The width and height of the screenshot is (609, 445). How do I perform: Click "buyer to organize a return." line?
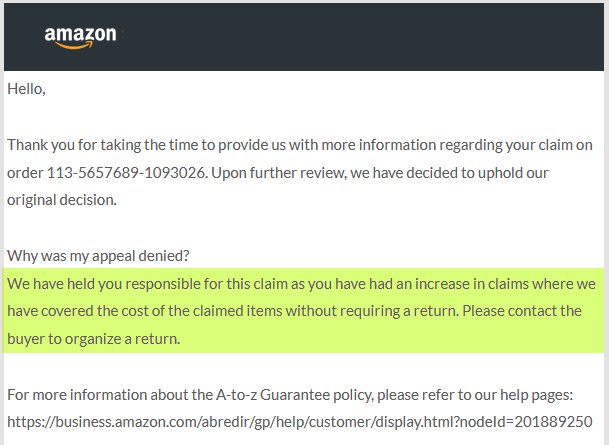pyautogui.click(x=94, y=339)
